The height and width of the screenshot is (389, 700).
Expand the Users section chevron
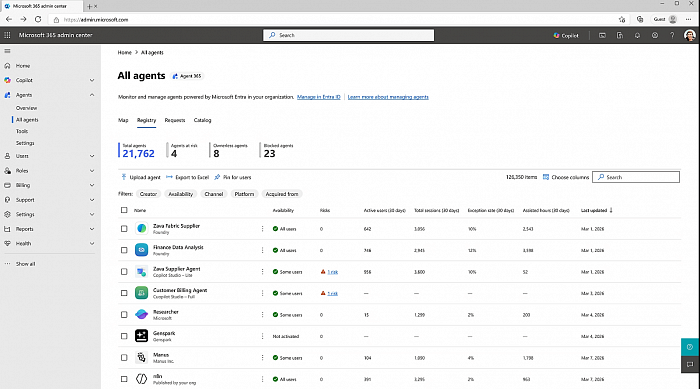[x=92, y=156]
